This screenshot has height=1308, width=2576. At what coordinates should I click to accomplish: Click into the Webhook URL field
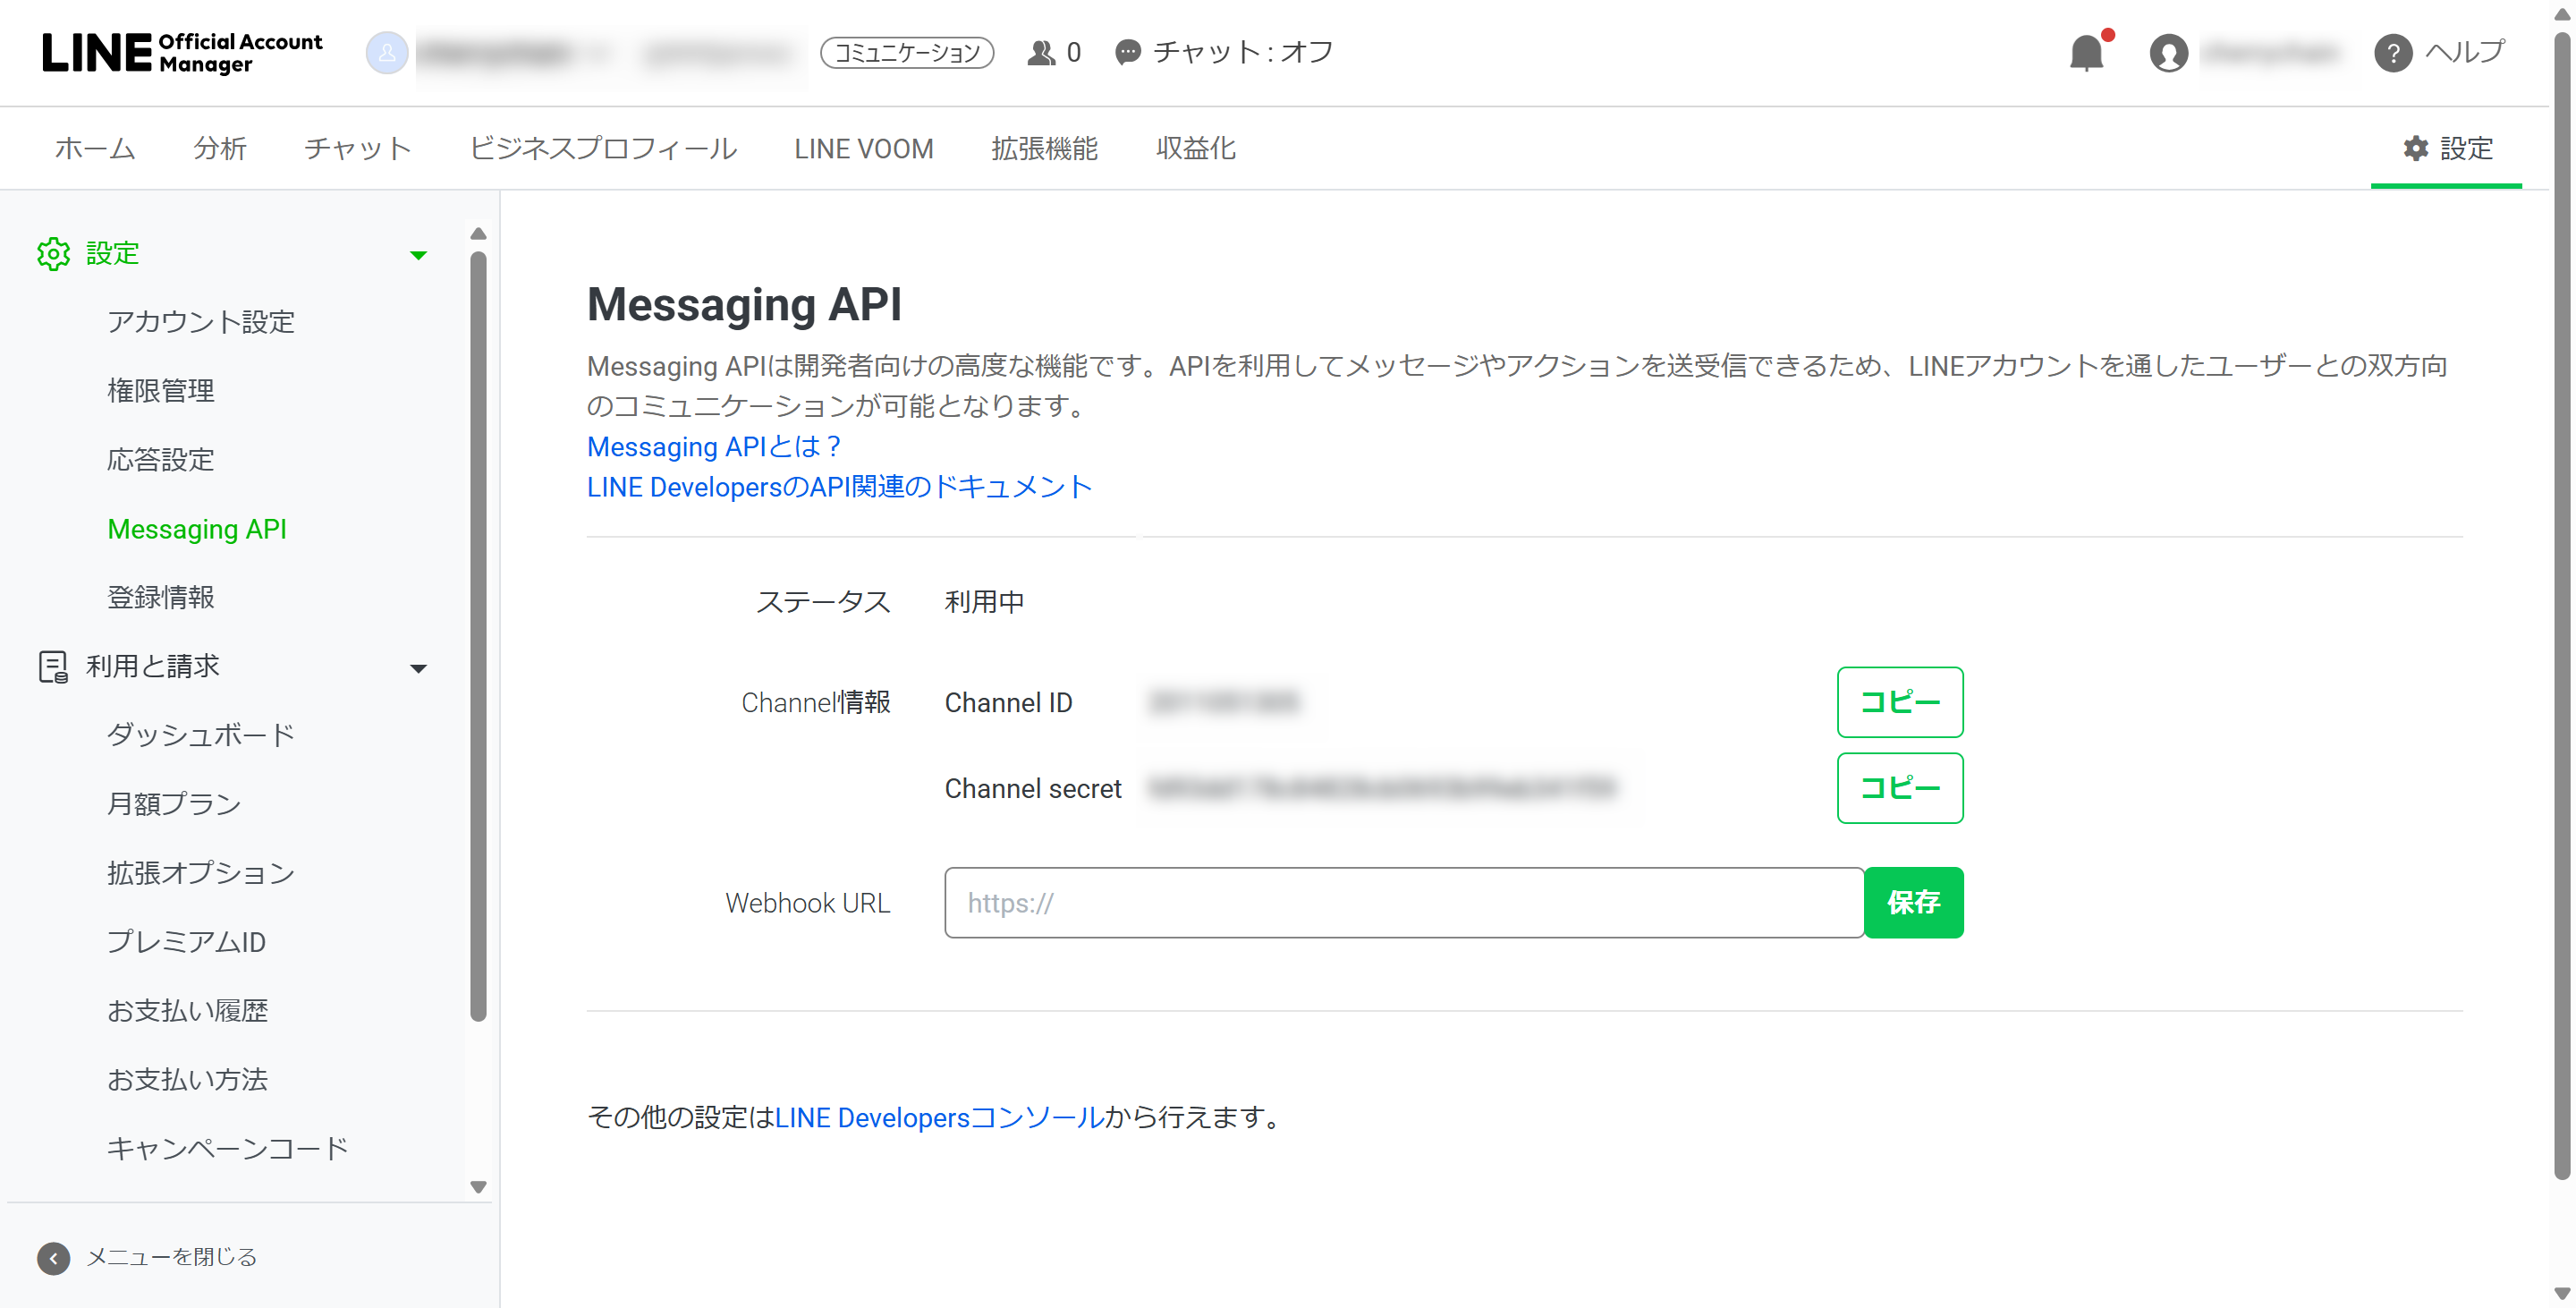tap(1404, 903)
